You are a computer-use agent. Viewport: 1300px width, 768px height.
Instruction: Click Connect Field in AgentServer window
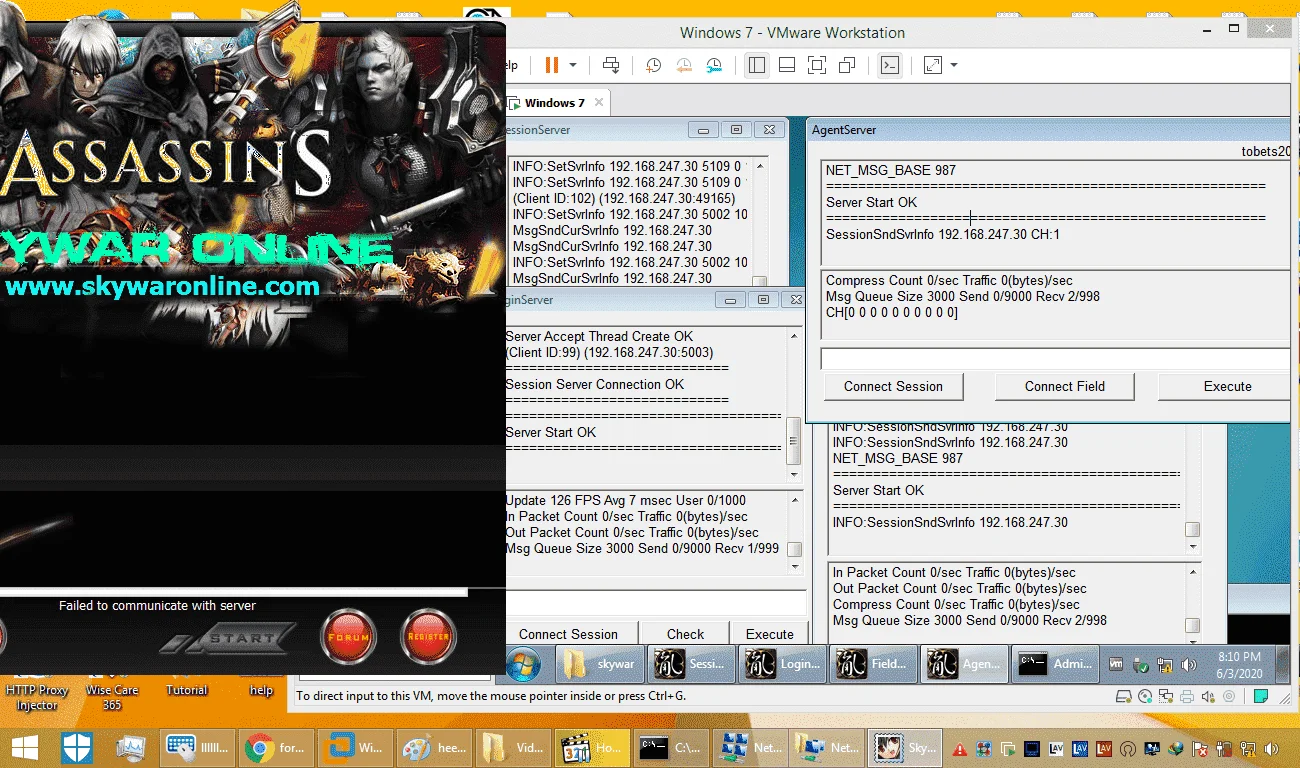point(1064,386)
